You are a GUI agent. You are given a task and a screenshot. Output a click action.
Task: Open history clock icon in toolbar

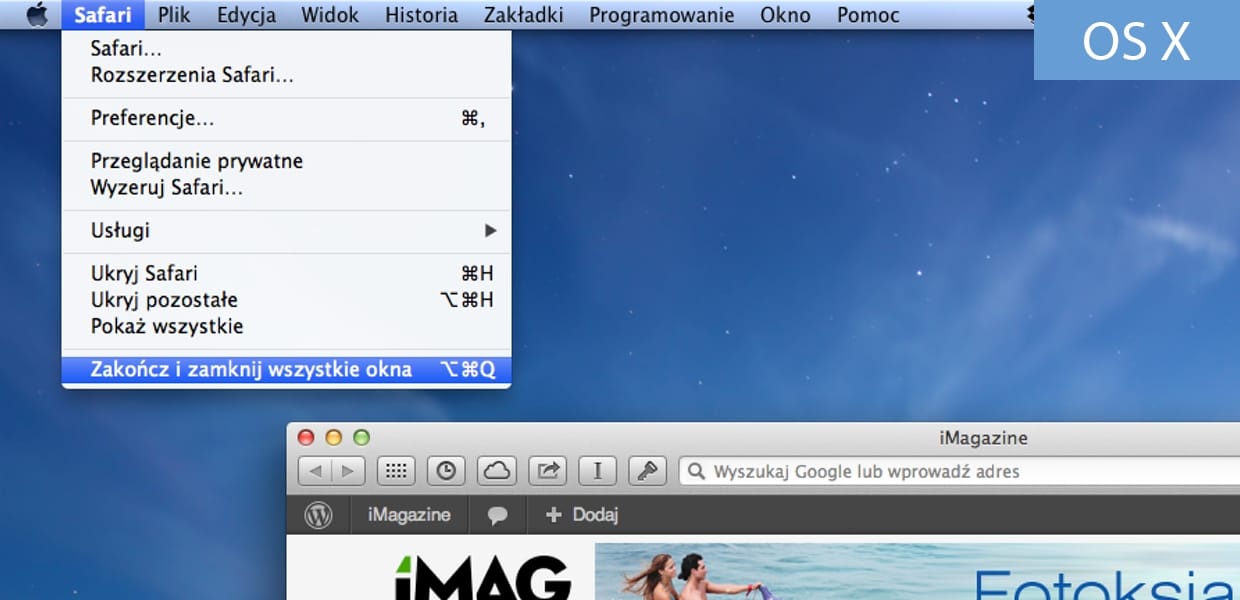pos(447,471)
